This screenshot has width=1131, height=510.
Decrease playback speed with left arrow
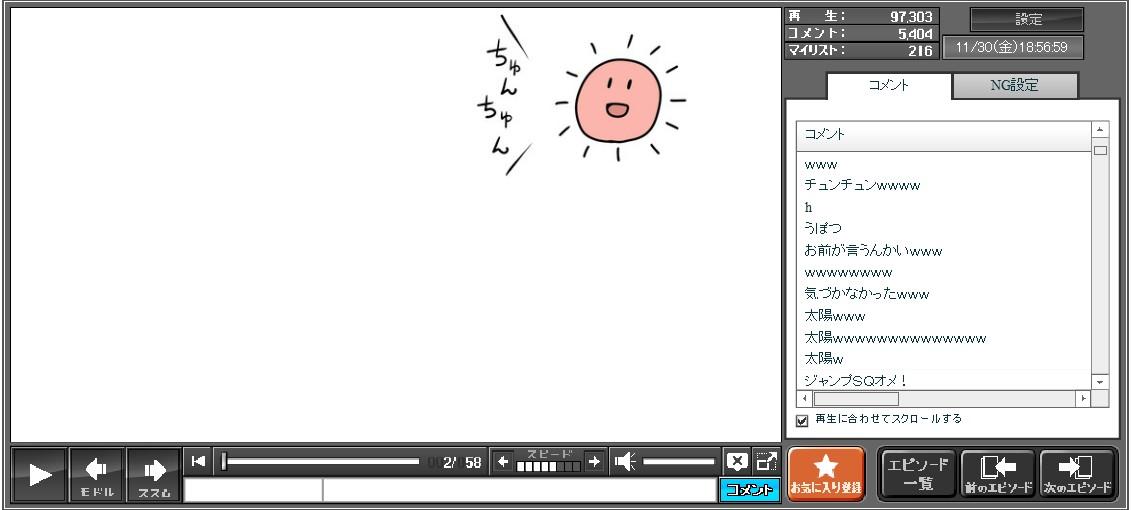click(x=503, y=461)
